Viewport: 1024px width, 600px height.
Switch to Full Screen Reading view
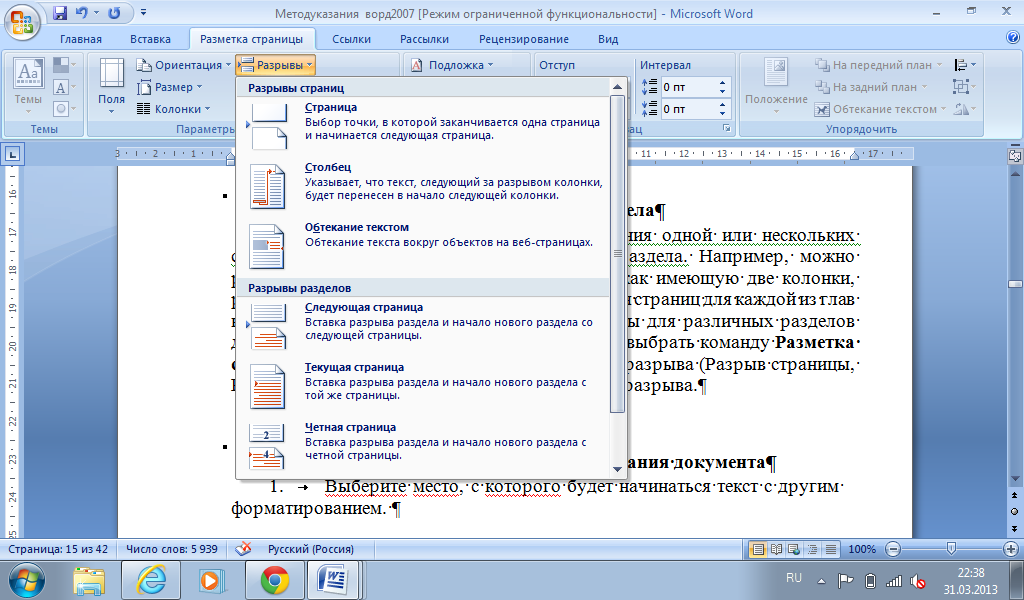[776, 549]
